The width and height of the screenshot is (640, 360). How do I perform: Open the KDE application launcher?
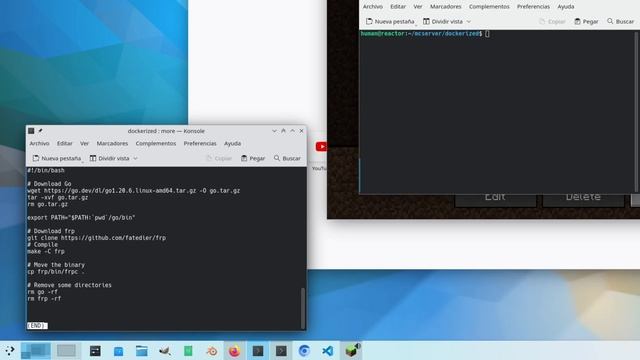9,351
